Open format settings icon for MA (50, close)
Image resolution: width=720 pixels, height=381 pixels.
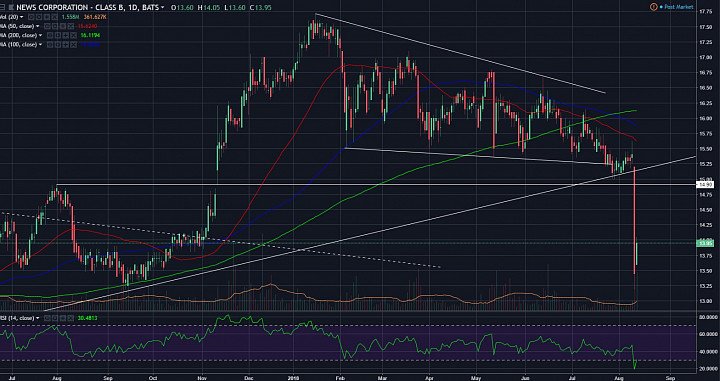(x=55, y=26)
